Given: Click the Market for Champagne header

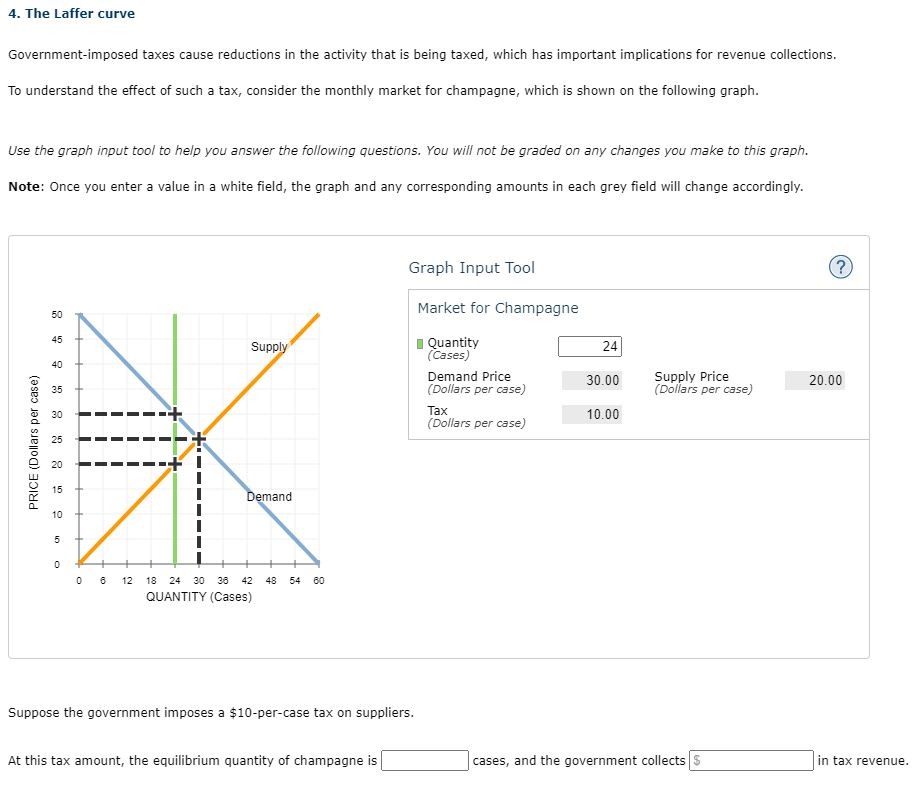Looking at the screenshot, I should 496,308.
